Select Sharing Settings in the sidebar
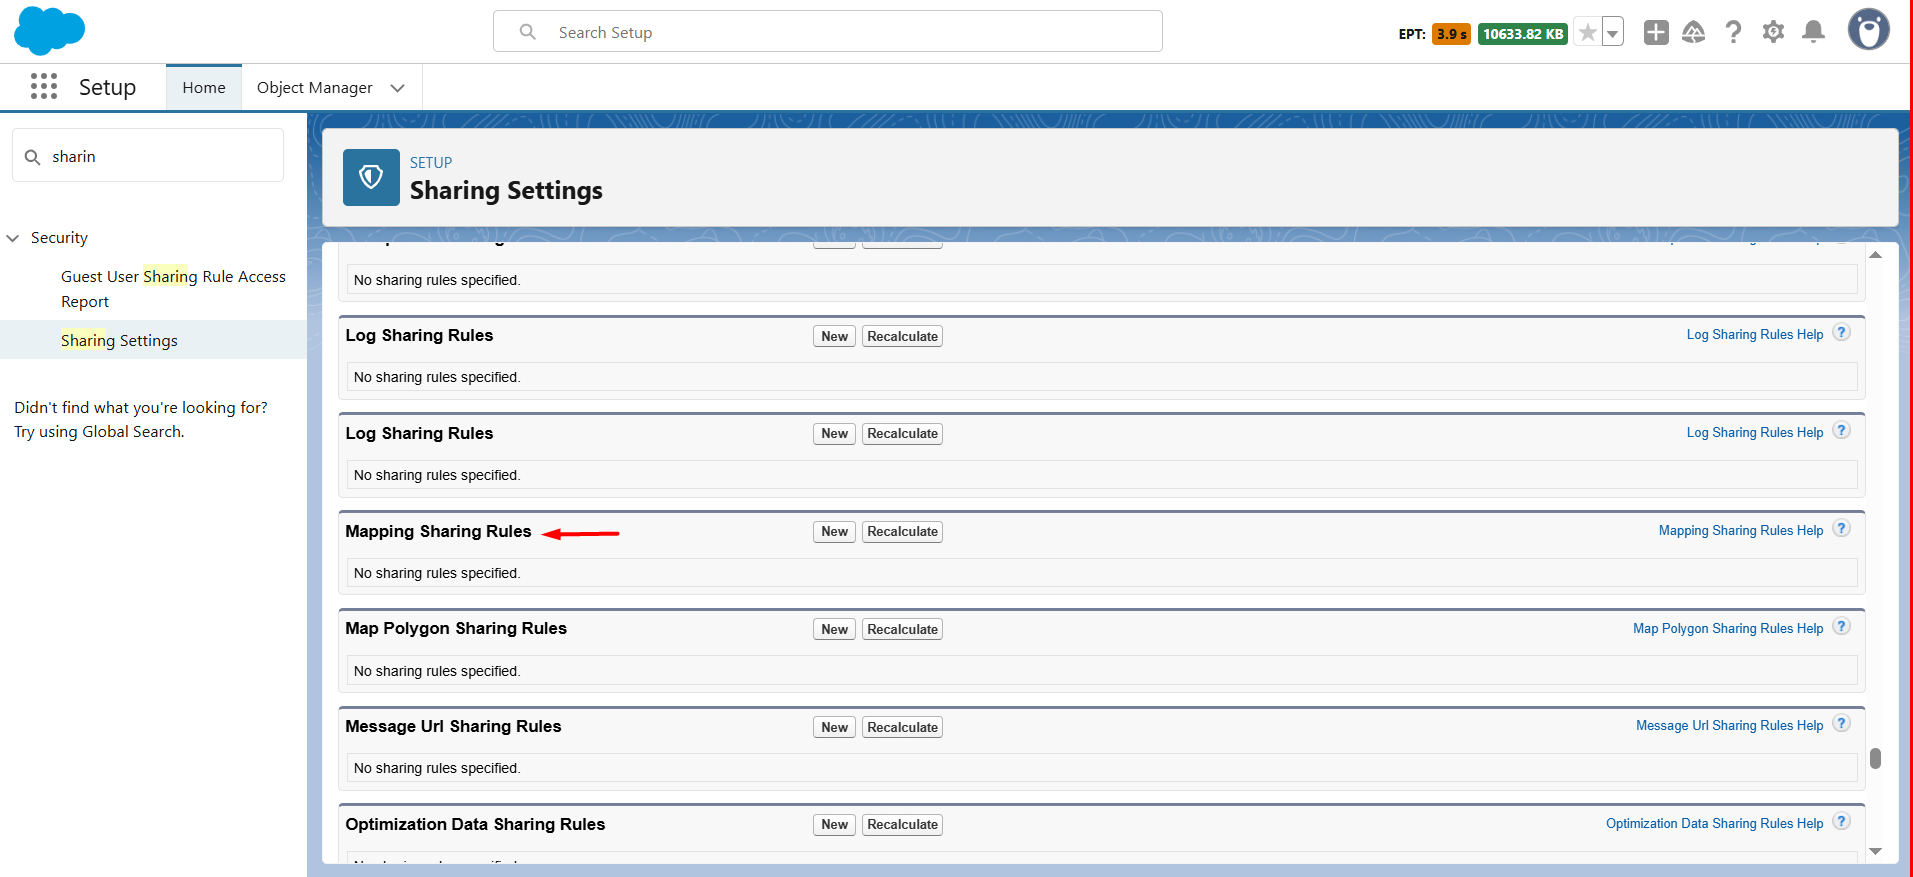The image size is (1913, 877). (119, 340)
